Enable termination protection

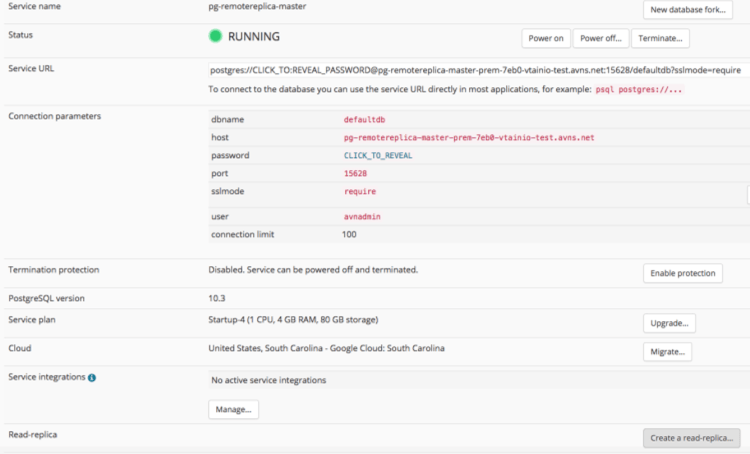(x=683, y=273)
